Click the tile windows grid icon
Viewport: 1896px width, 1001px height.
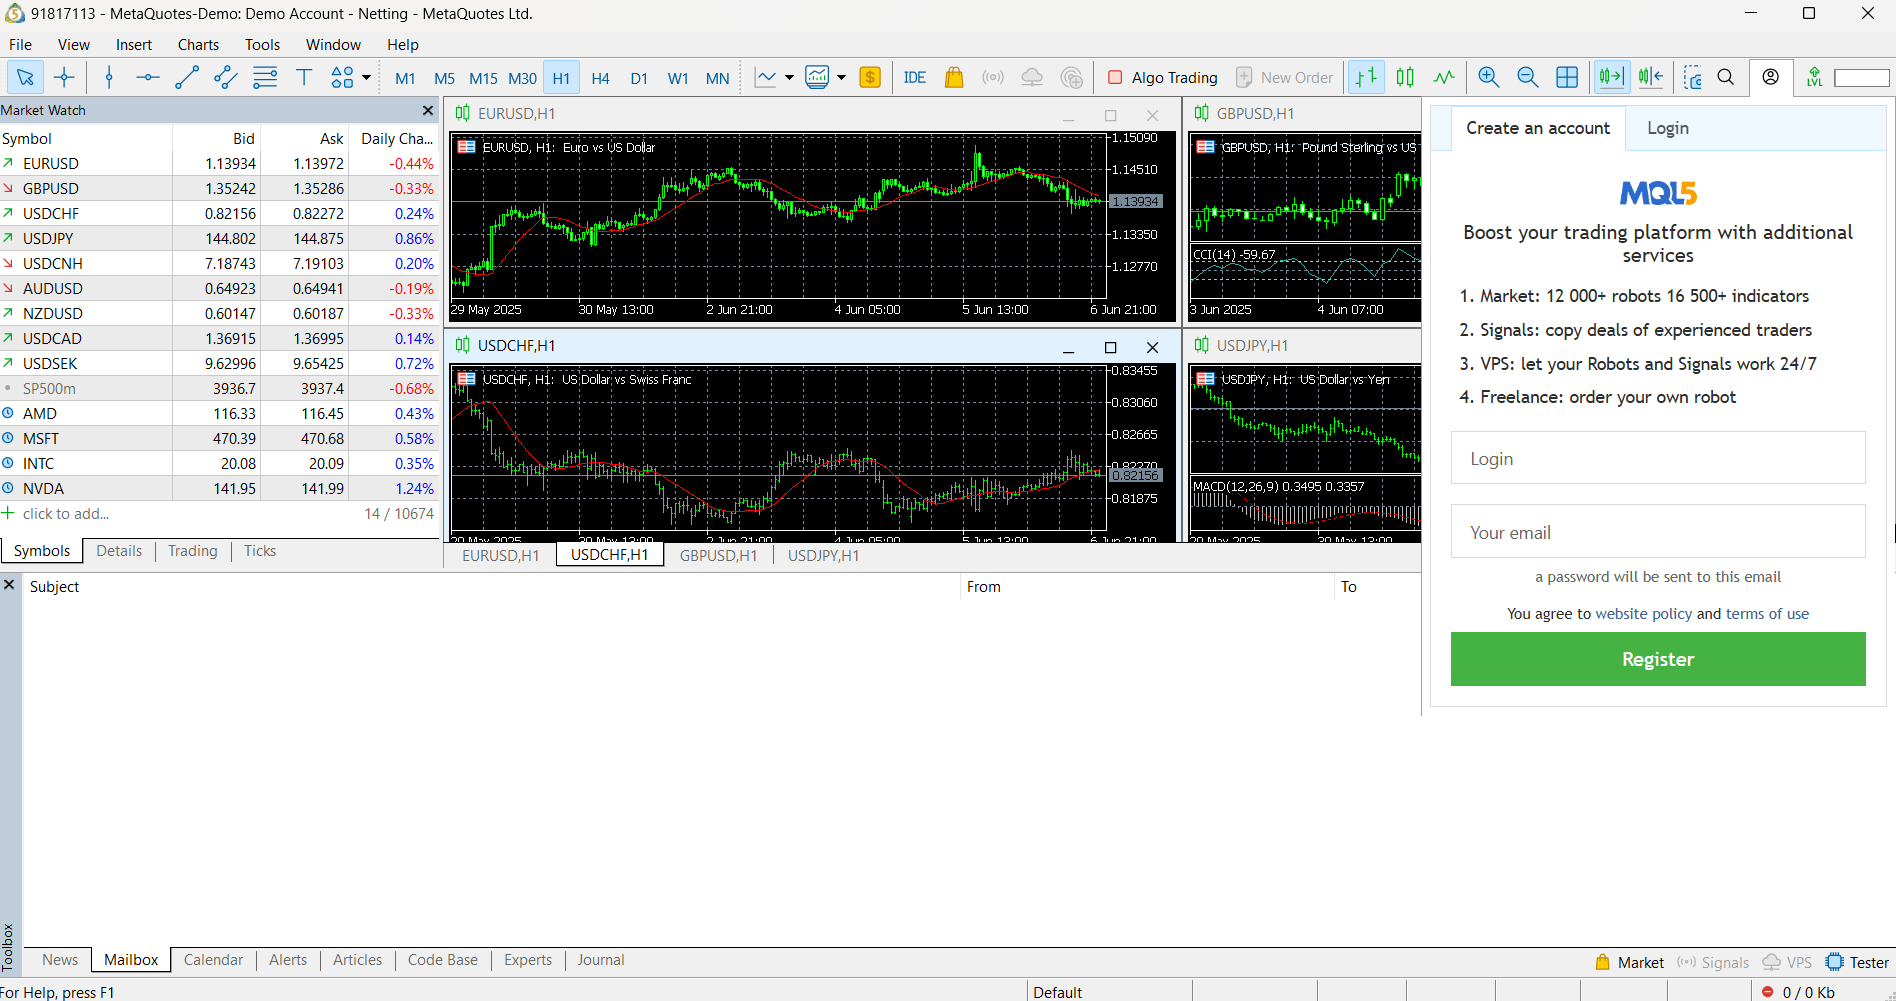click(x=1567, y=78)
